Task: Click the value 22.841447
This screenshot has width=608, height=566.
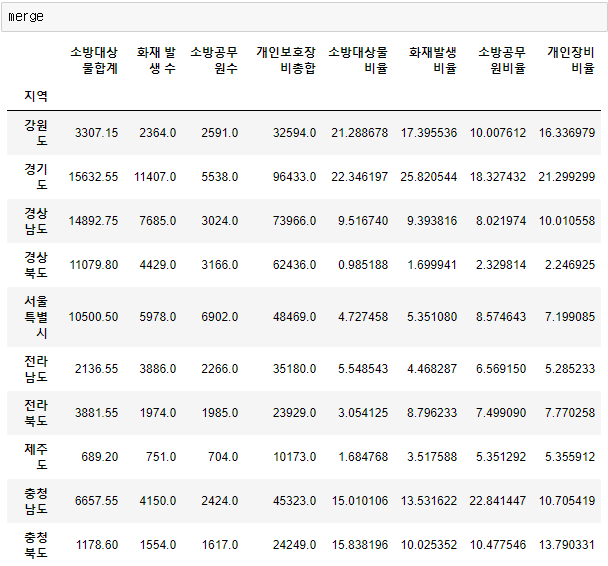Action: pyautogui.click(x=498, y=501)
